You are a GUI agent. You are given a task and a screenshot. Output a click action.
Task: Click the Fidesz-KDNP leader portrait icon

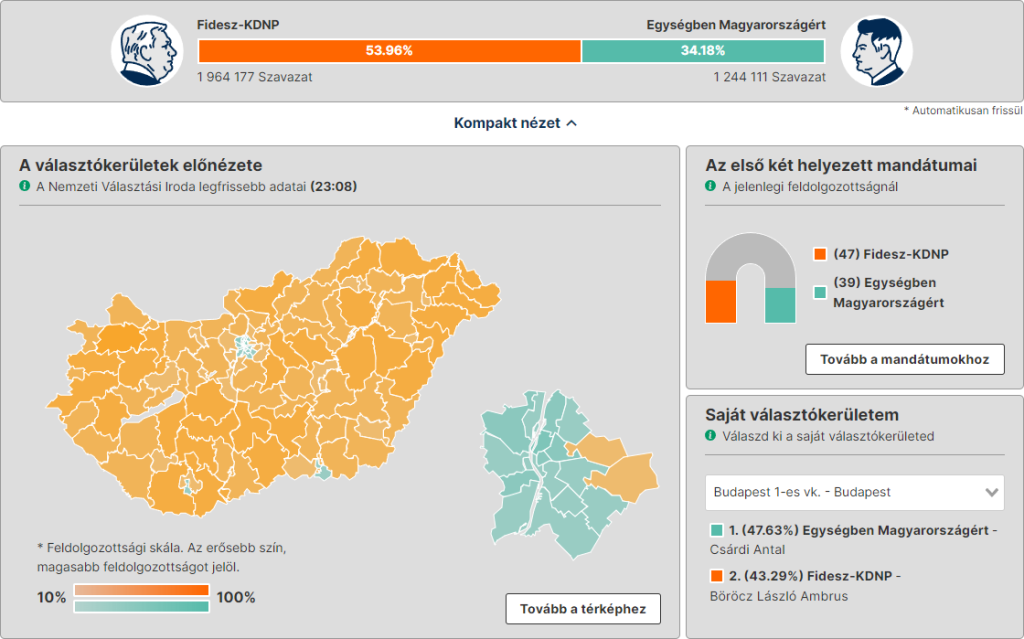point(147,51)
